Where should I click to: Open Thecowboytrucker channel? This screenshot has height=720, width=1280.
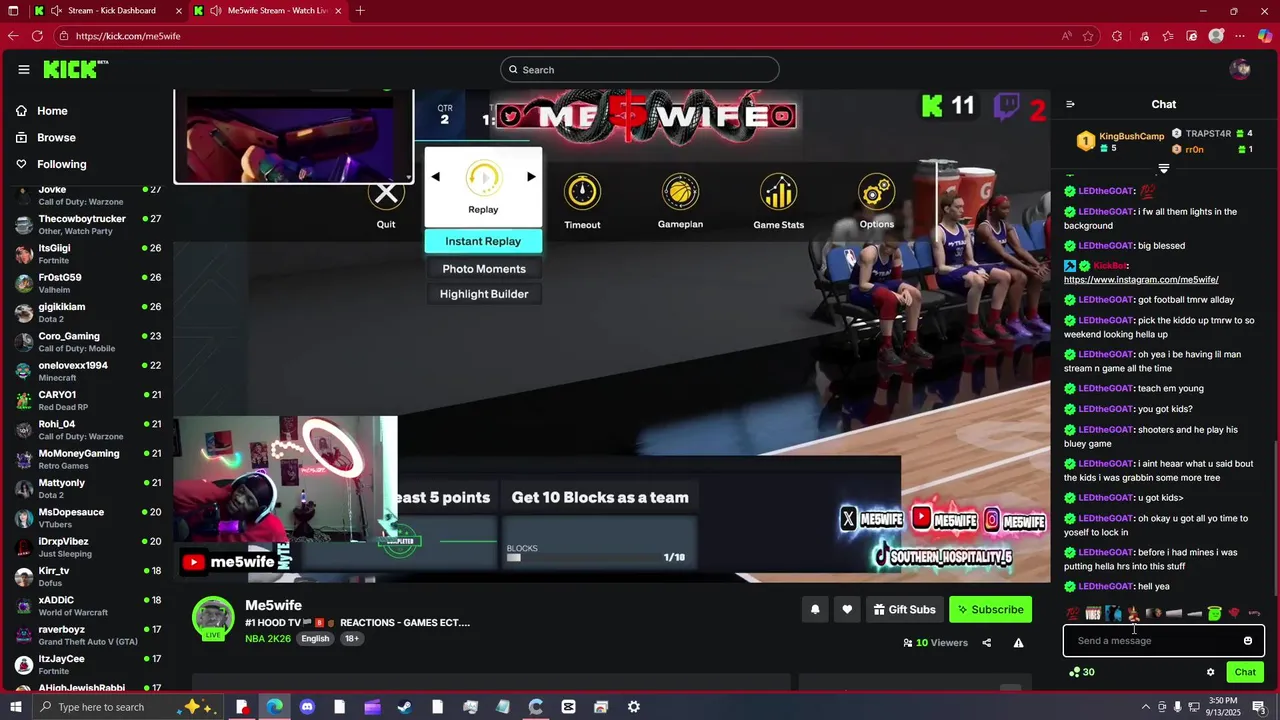[88, 224]
